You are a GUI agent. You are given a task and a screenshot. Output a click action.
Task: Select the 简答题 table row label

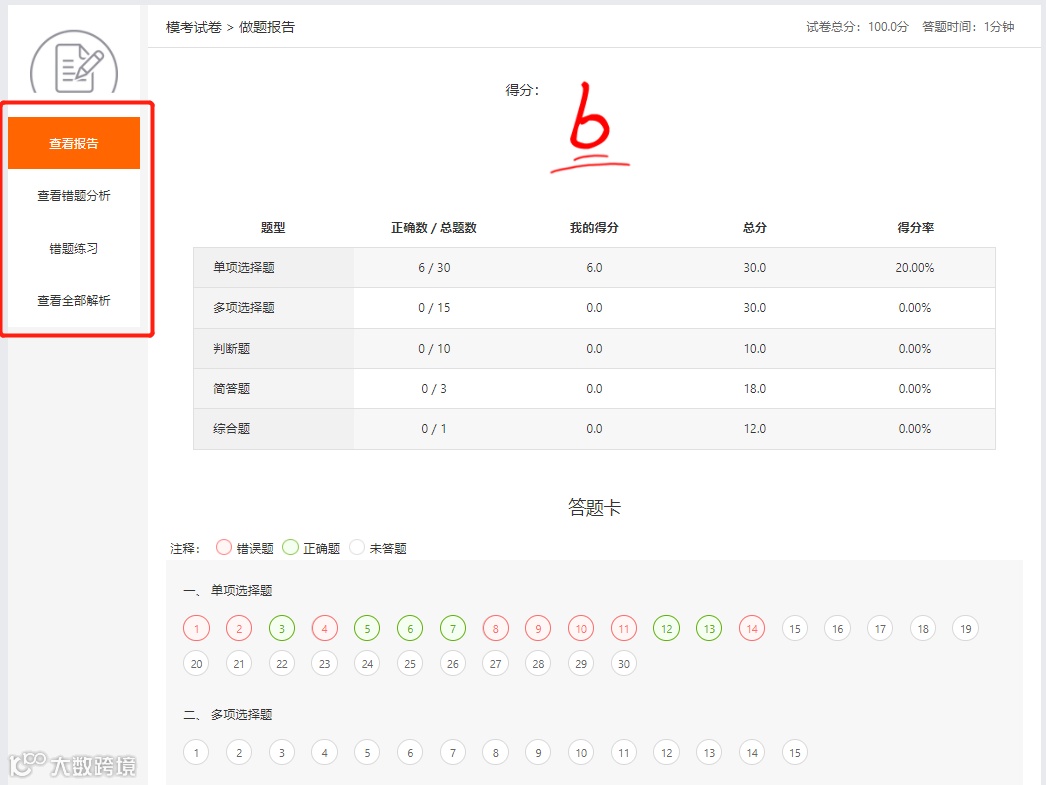pyautogui.click(x=231, y=388)
